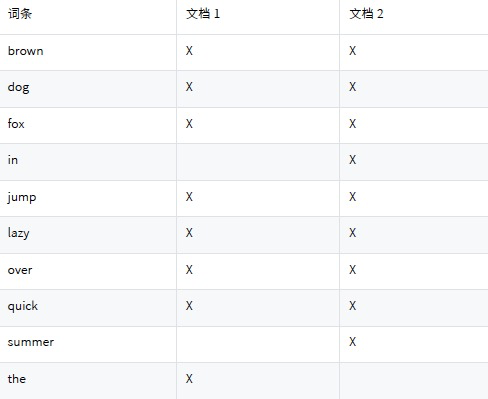Select the term 'quick'
This screenshot has width=488, height=399.
pyautogui.click(x=23, y=306)
